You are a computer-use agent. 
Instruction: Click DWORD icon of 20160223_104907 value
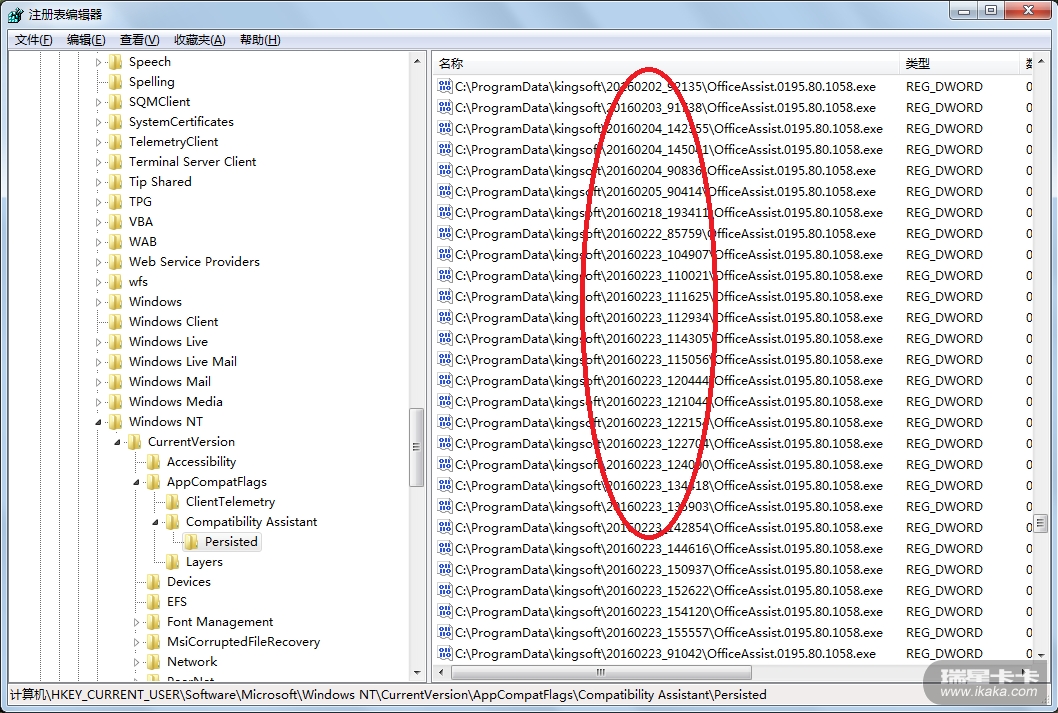click(x=445, y=254)
